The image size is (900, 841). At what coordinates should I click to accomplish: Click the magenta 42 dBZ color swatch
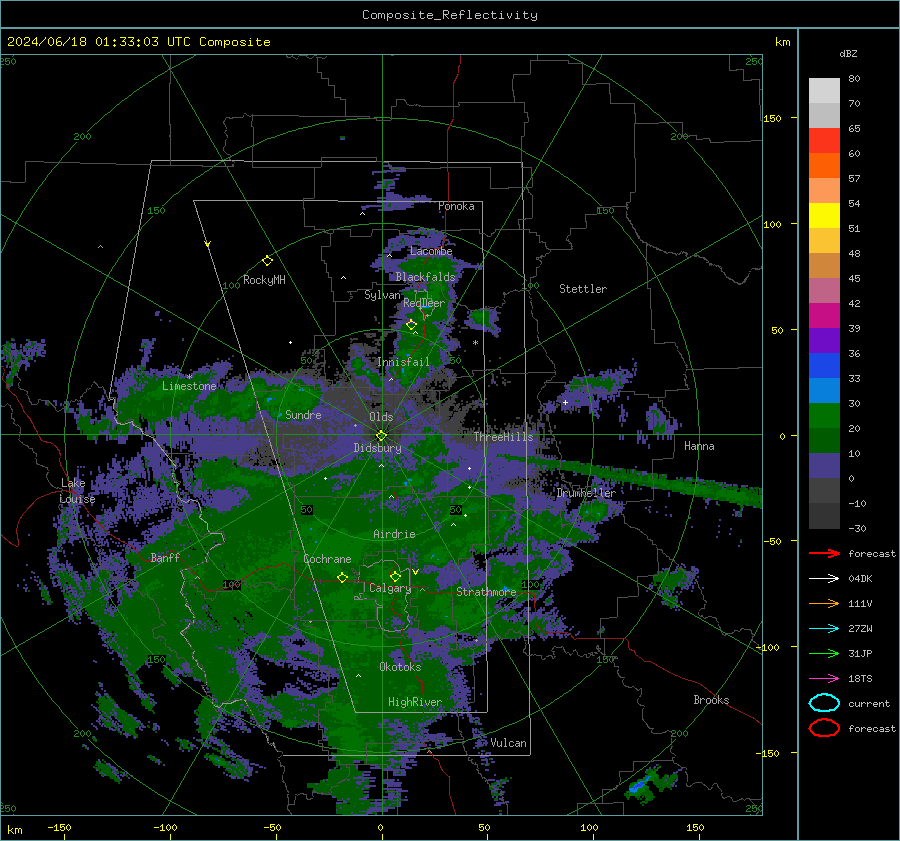pyautogui.click(x=824, y=316)
